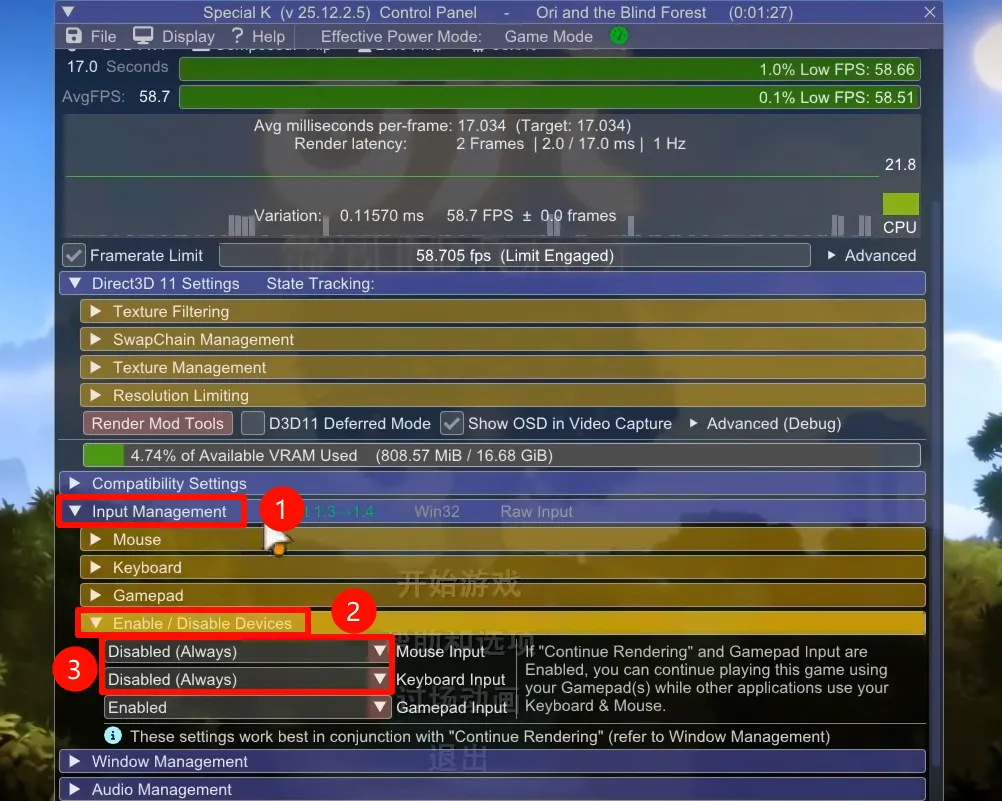Click the info icon beside Continue Rendering note

click(113, 735)
